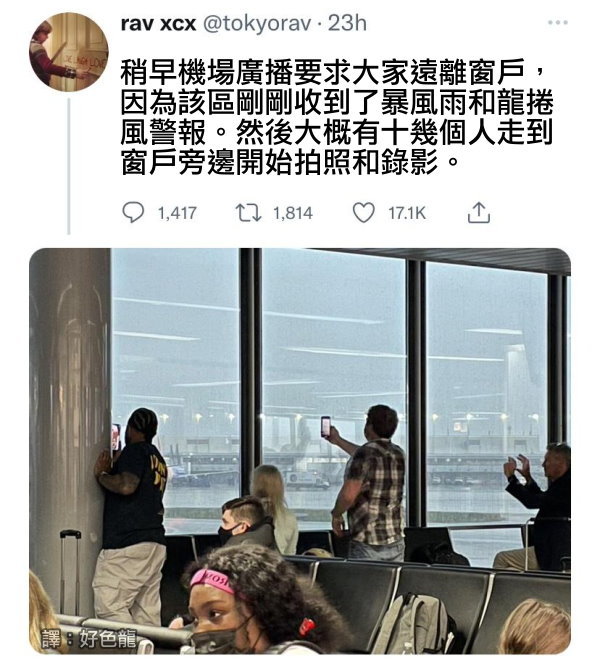
Task: Enlarge the attached airport window photo
Action: pyautogui.click(x=300, y=451)
